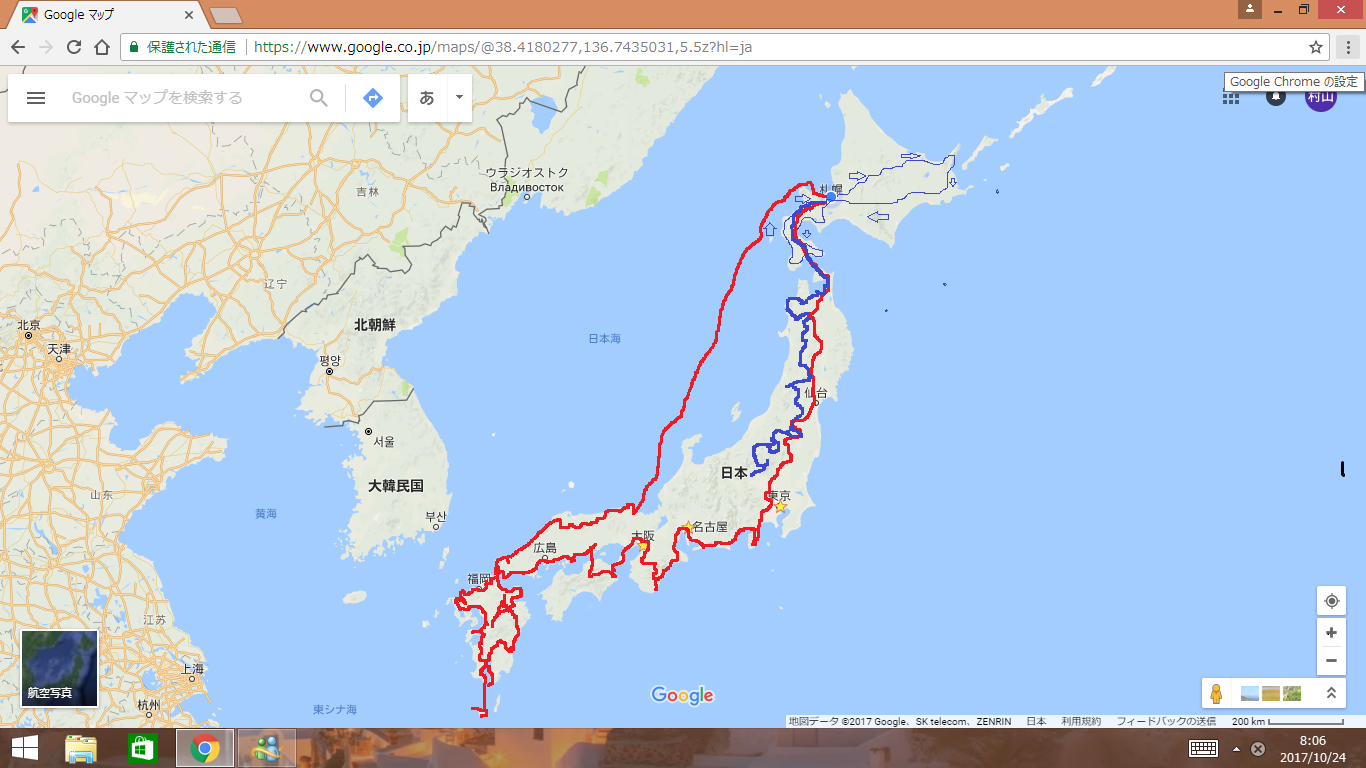The image size is (1366, 768).
Task: Zoom in with the plus button
Action: 1331,633
